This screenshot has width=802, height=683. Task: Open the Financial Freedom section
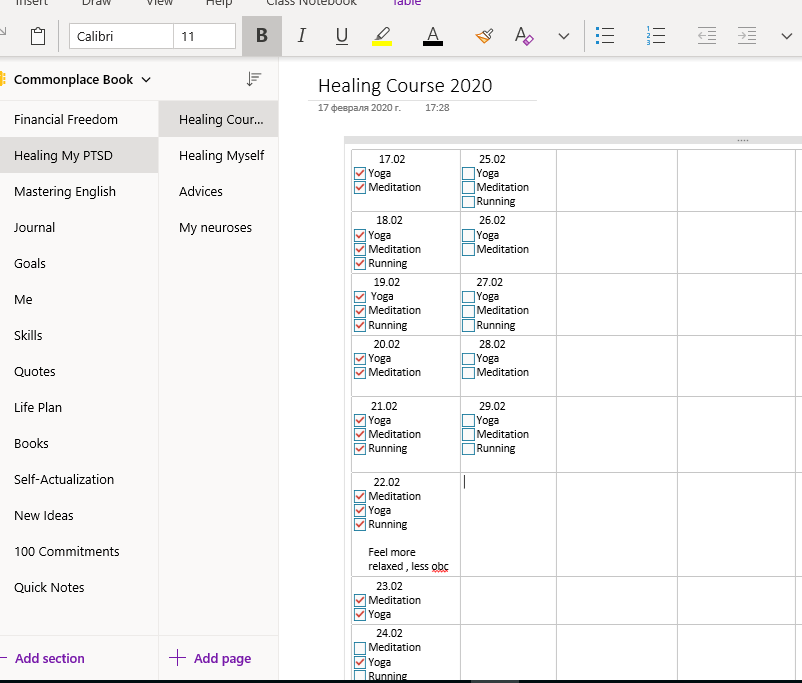point(66,120)
